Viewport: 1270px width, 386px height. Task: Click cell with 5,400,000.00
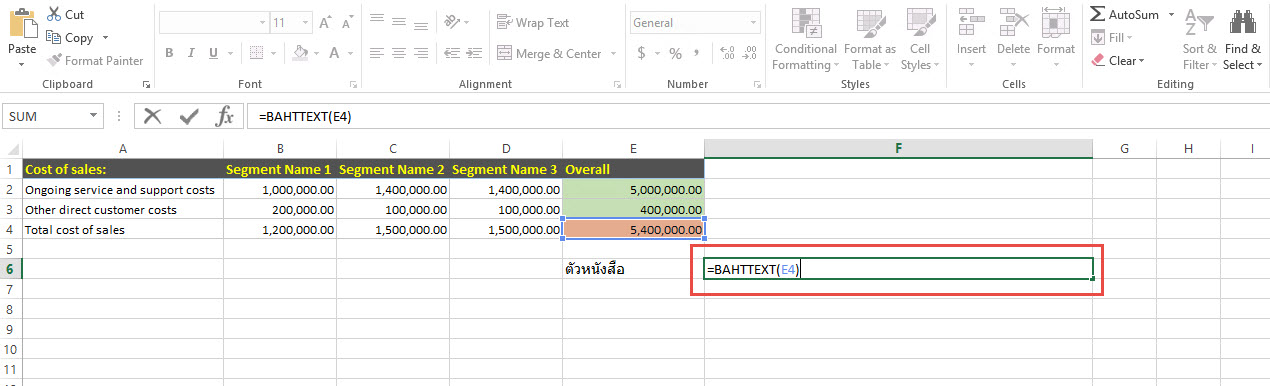tap(634, 229)
